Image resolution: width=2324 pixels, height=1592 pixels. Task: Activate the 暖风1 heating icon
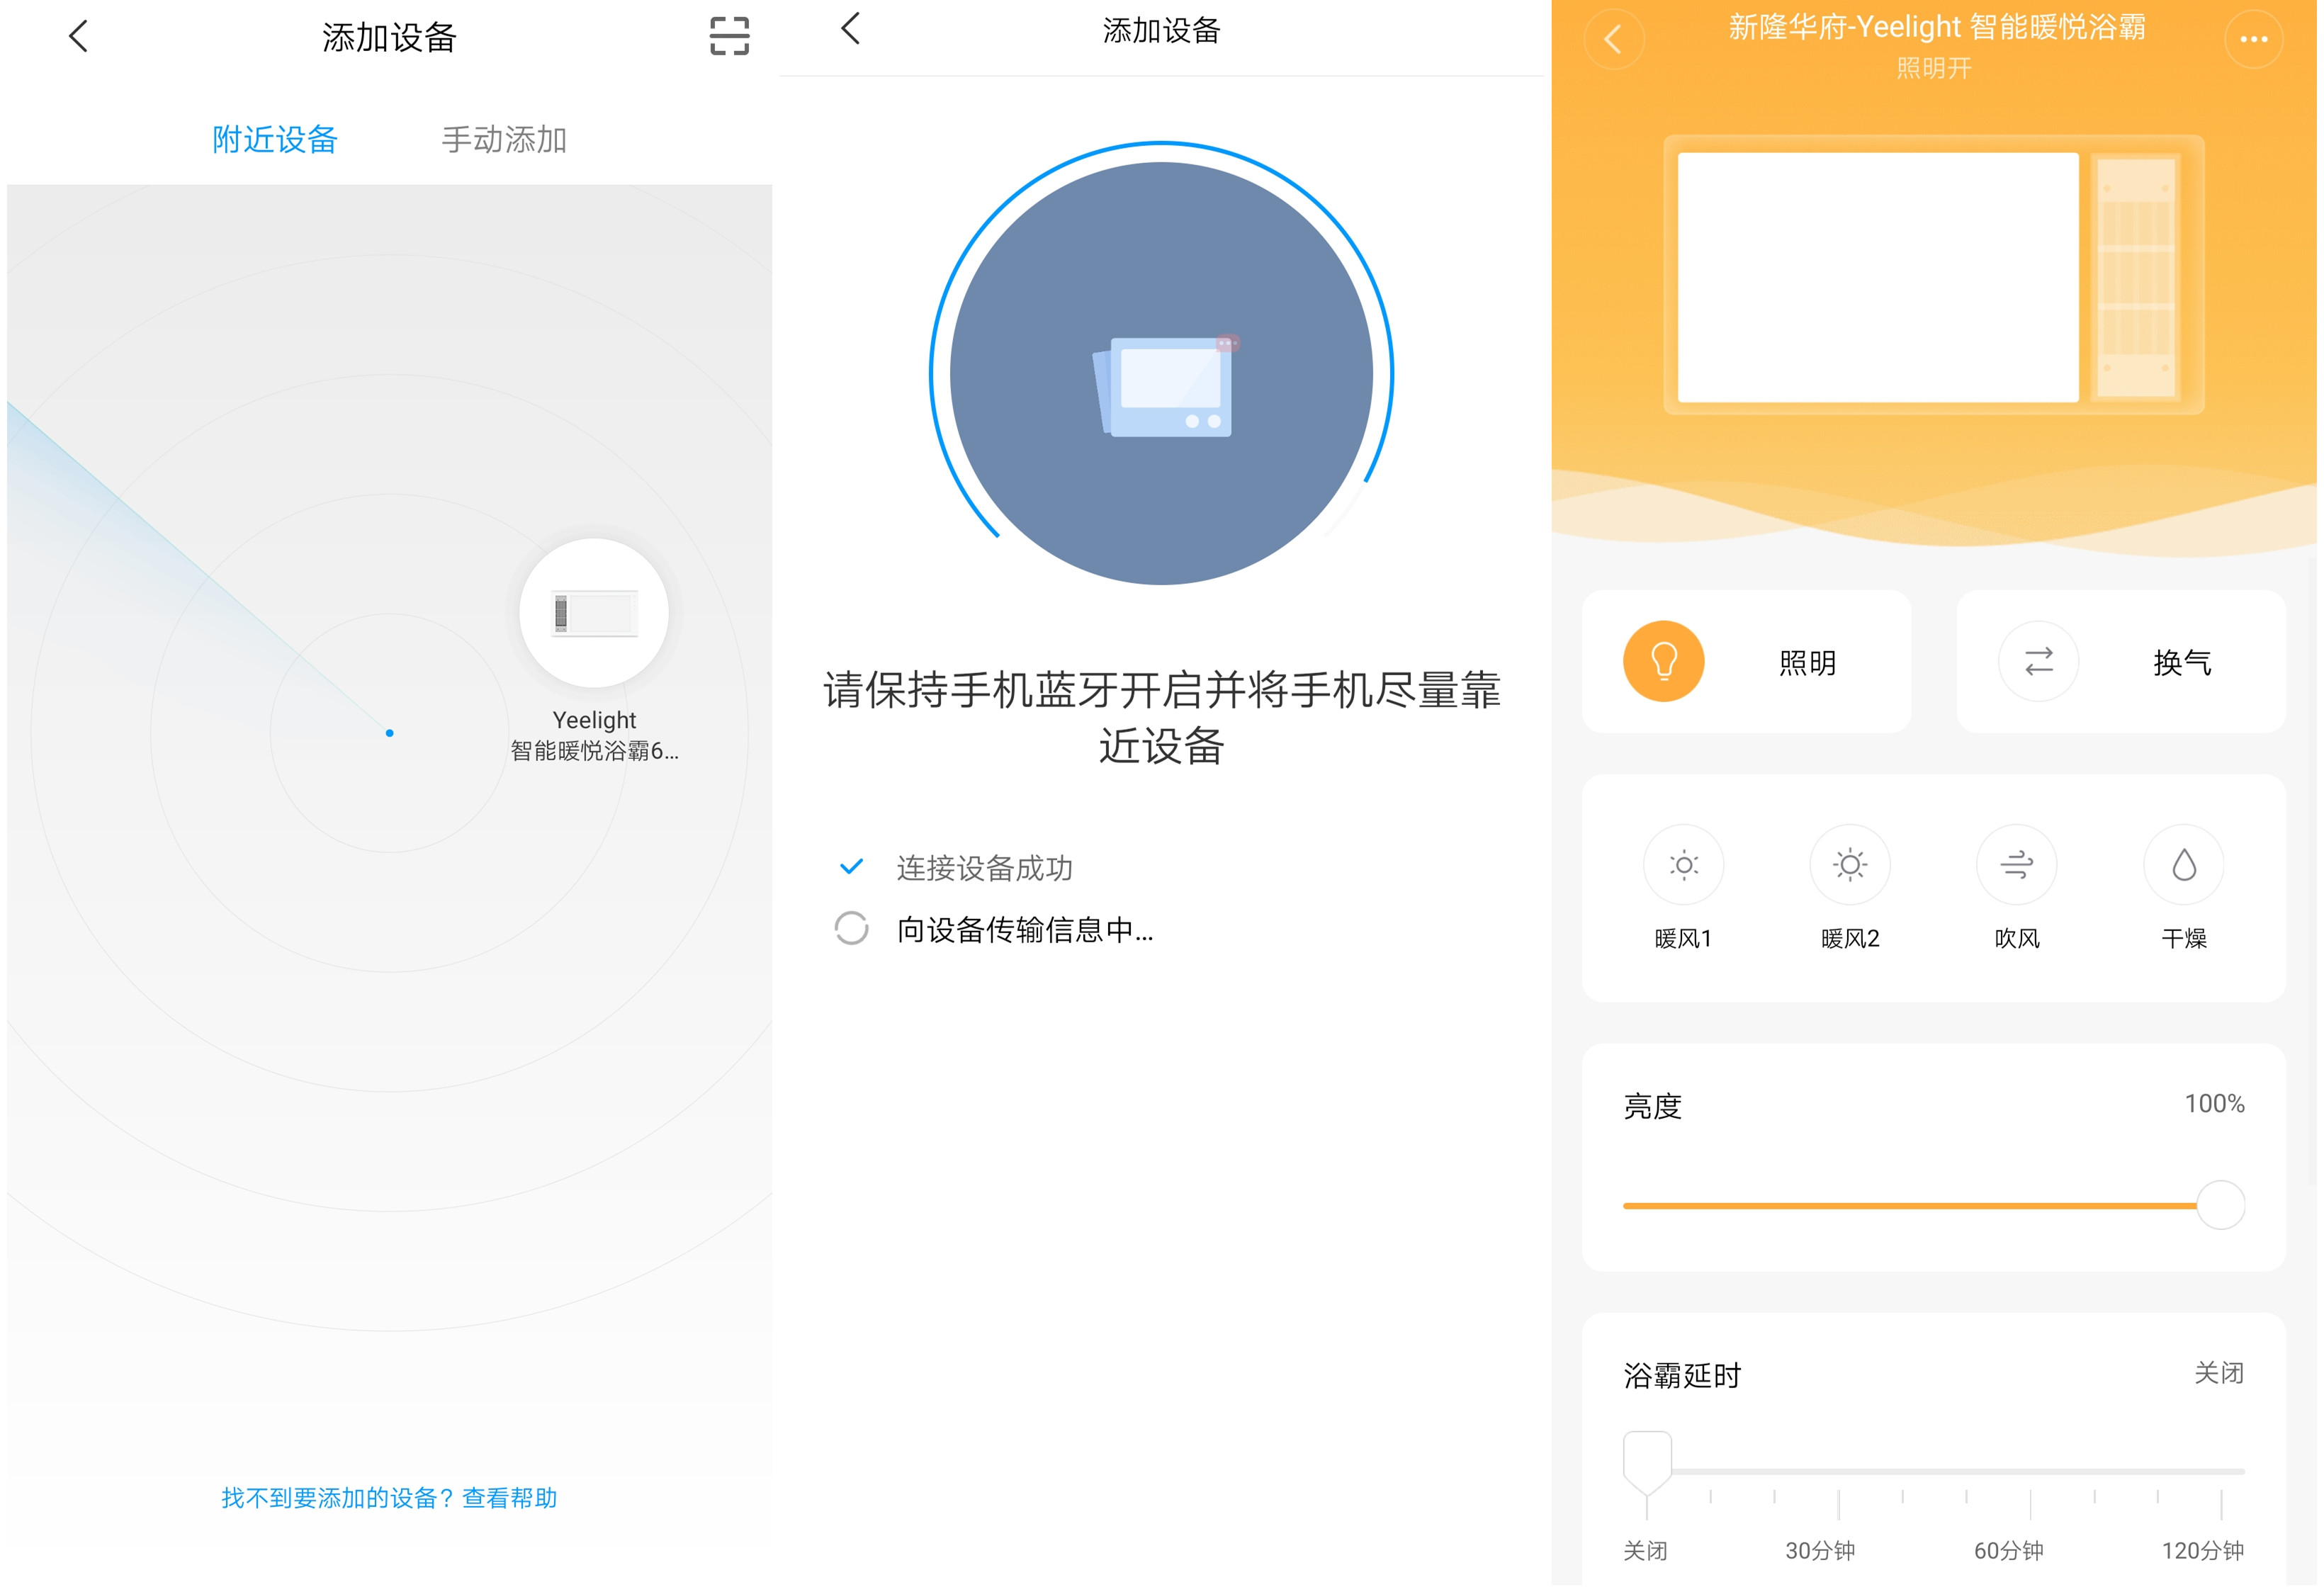click(x=1684, y=864)
